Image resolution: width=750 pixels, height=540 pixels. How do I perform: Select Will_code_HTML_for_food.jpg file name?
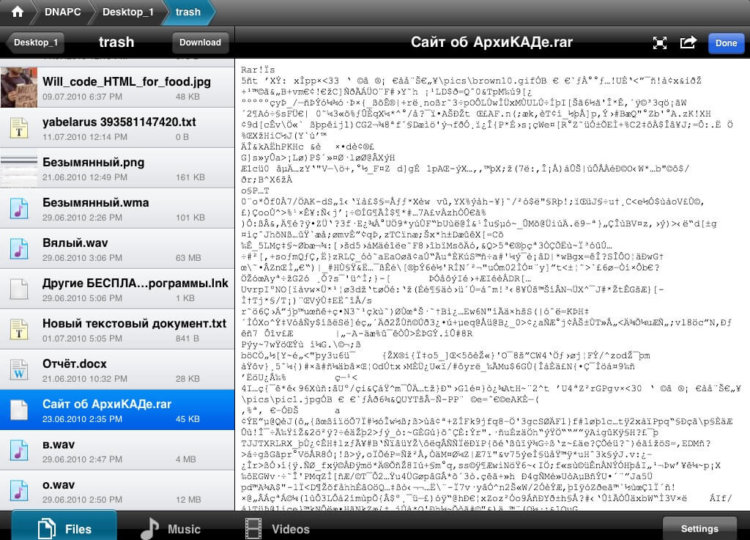tap(126, 81)
